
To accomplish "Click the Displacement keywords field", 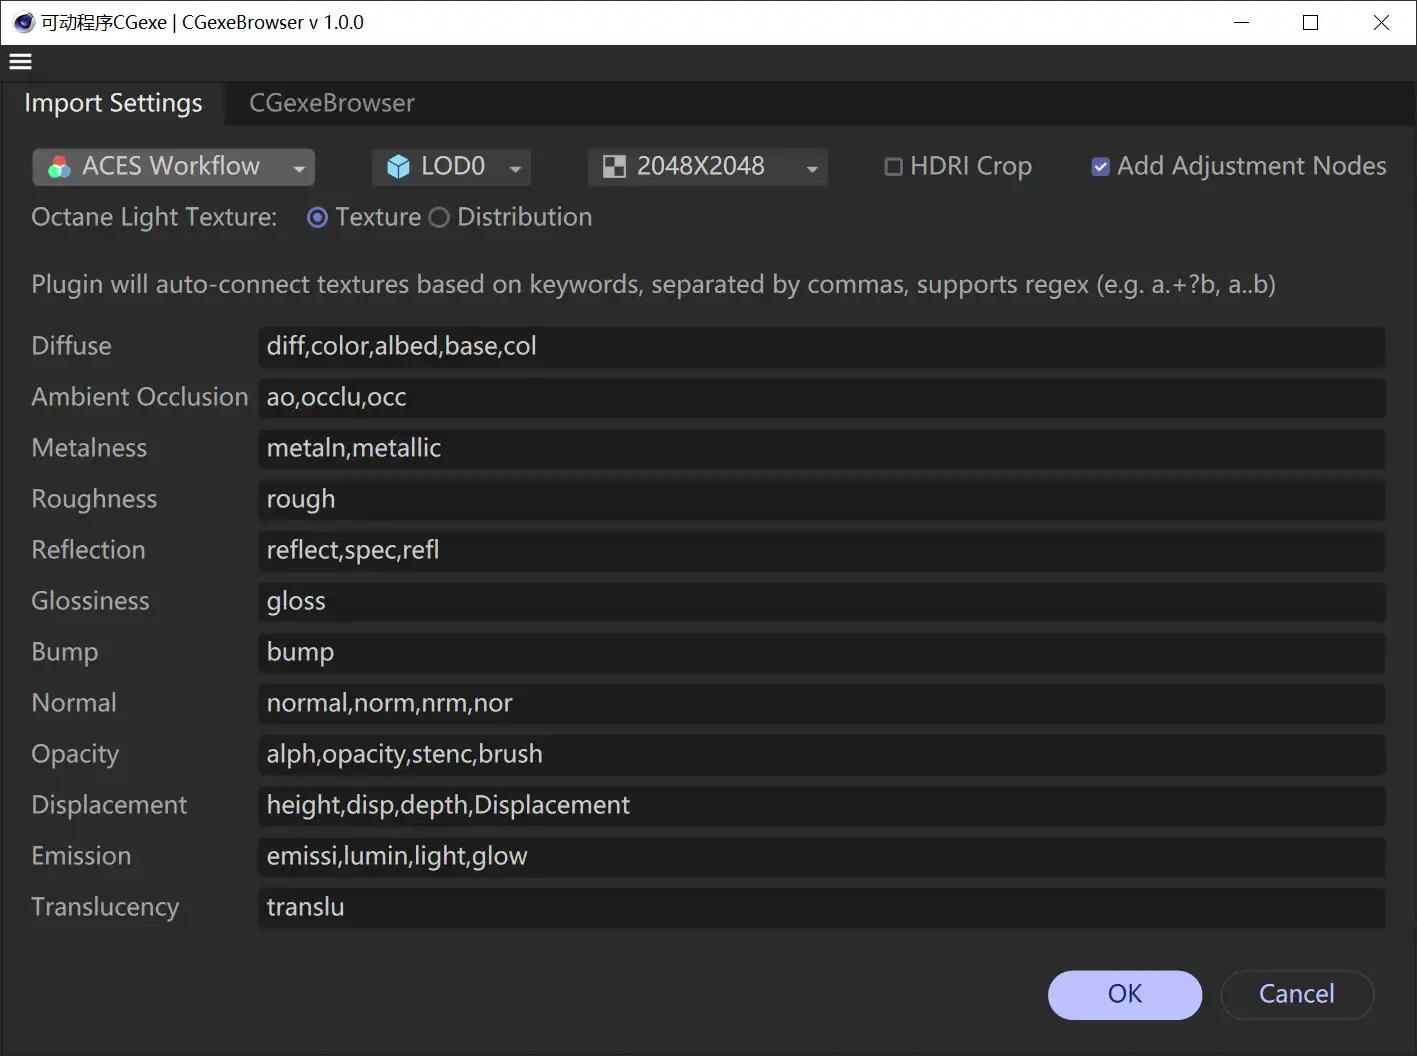I will point(821,805).
